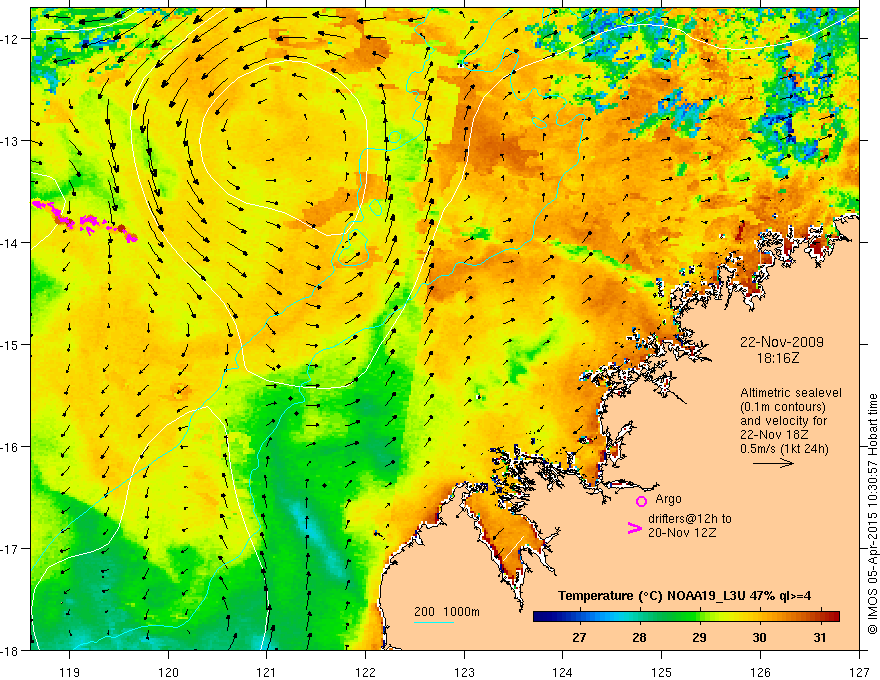
Task: Click the 0.5m/s velocity scale arrow
Action: tap(773, 463)
